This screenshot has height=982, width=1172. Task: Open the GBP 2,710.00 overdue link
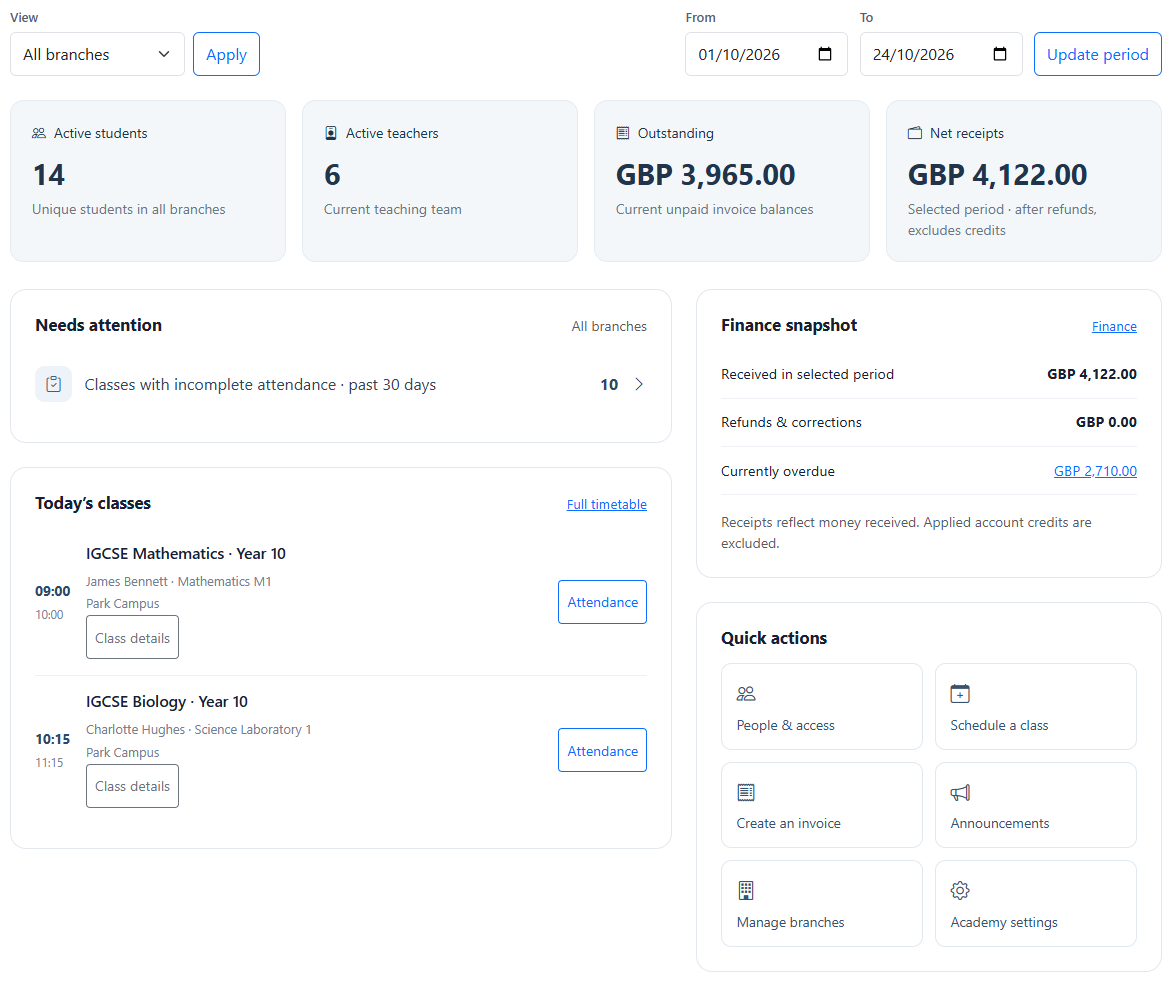pos(1095,471)
